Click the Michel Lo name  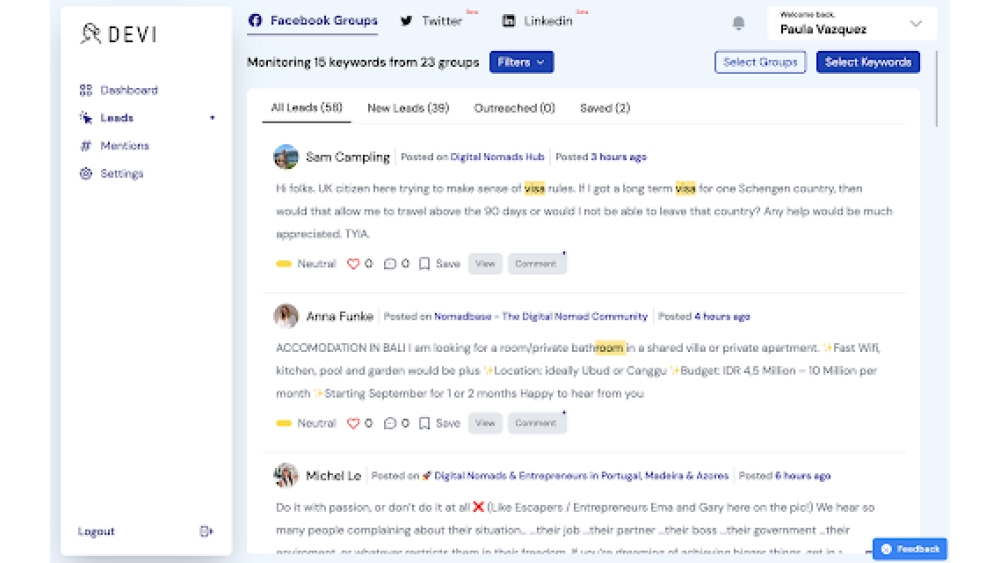[x=333, y=476]
